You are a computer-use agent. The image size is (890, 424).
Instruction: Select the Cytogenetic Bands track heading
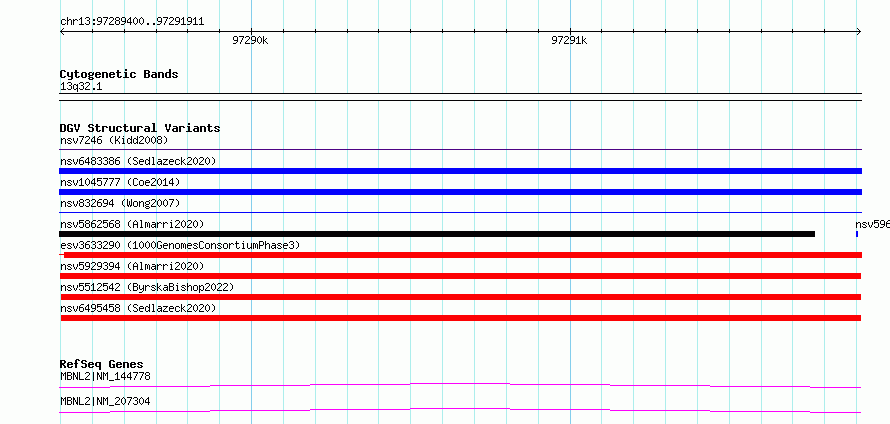coord(119,74)
